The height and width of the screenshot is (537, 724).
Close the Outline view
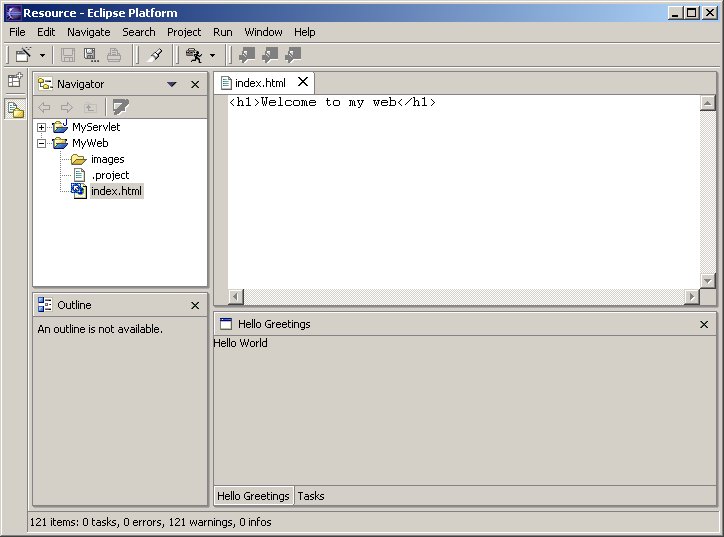tap(195, 305)
